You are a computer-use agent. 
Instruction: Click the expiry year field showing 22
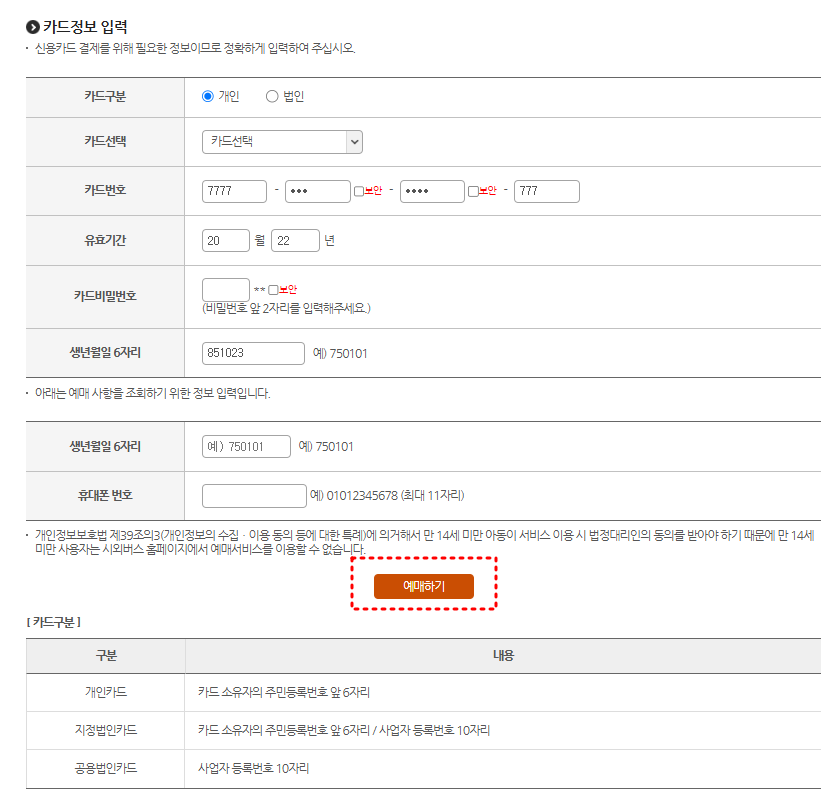[295, 240]
